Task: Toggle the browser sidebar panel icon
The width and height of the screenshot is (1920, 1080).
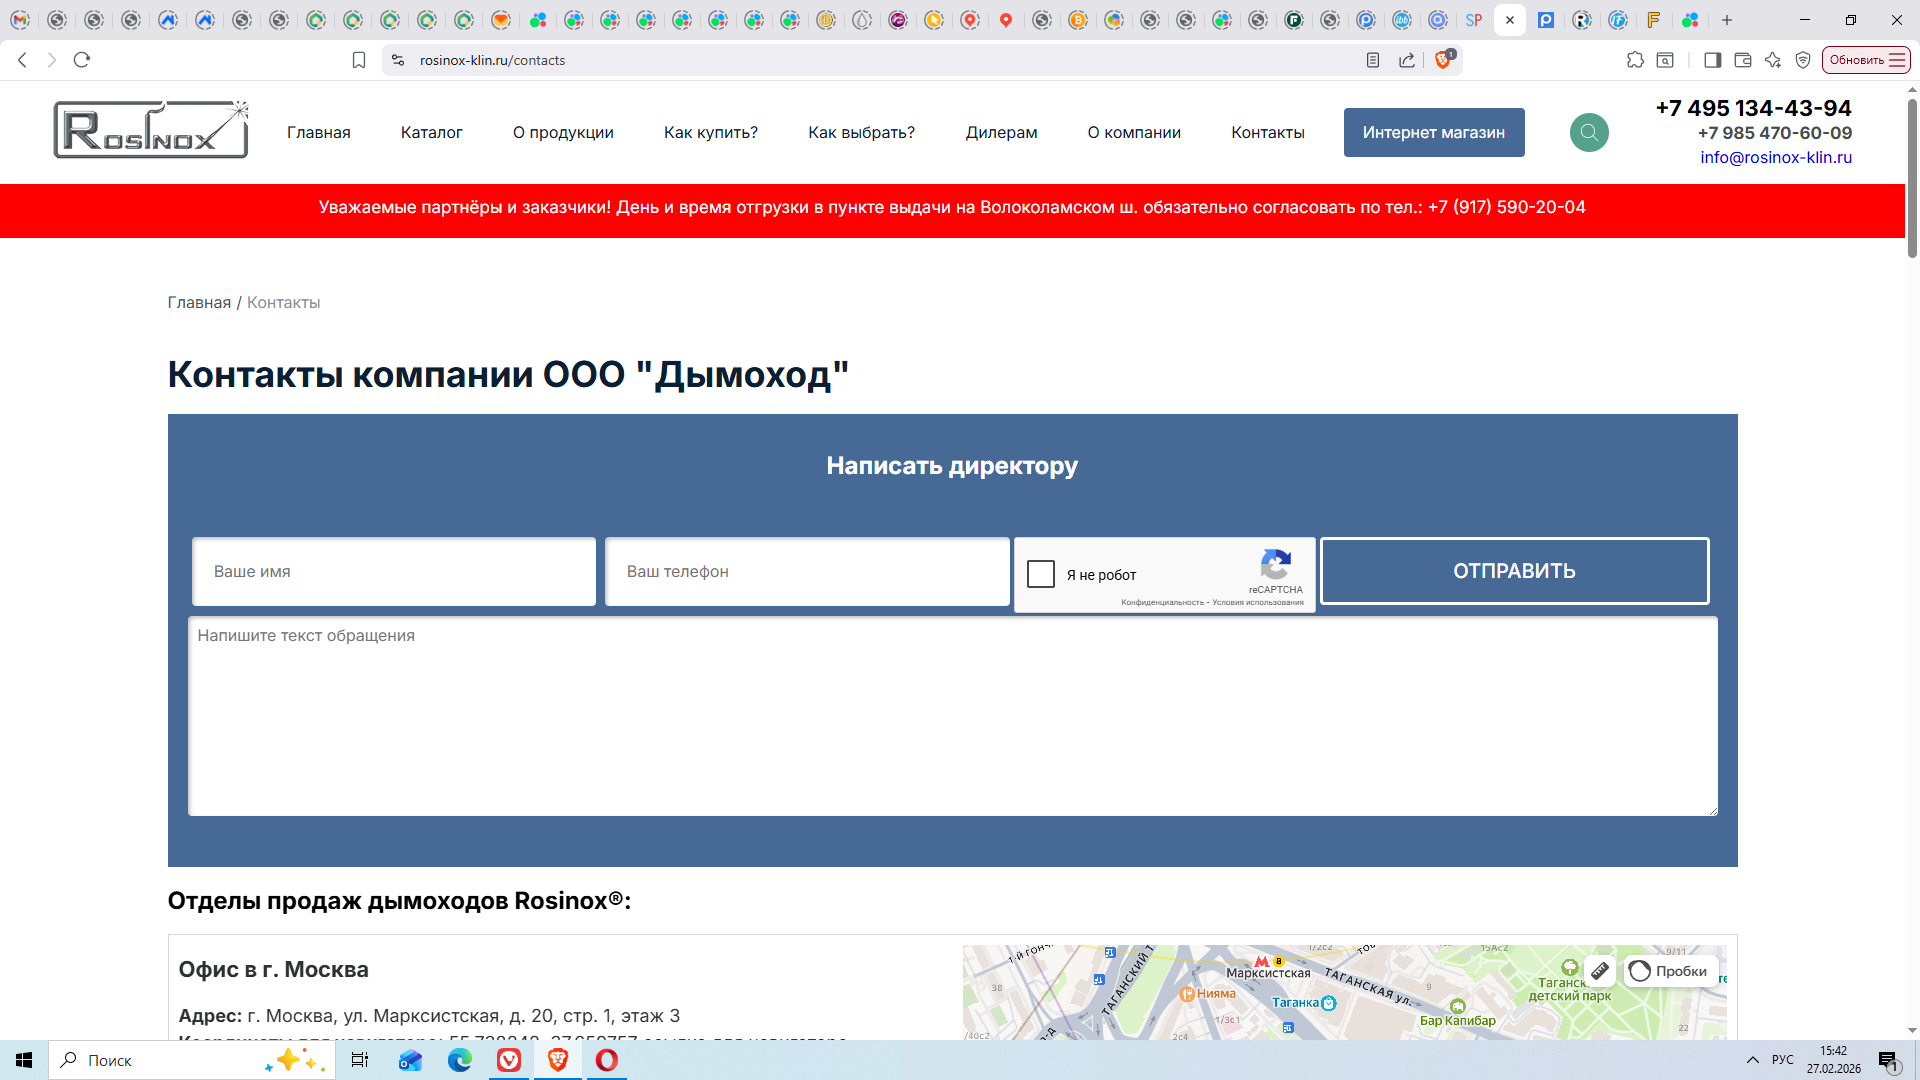Action: point(1712,60)
